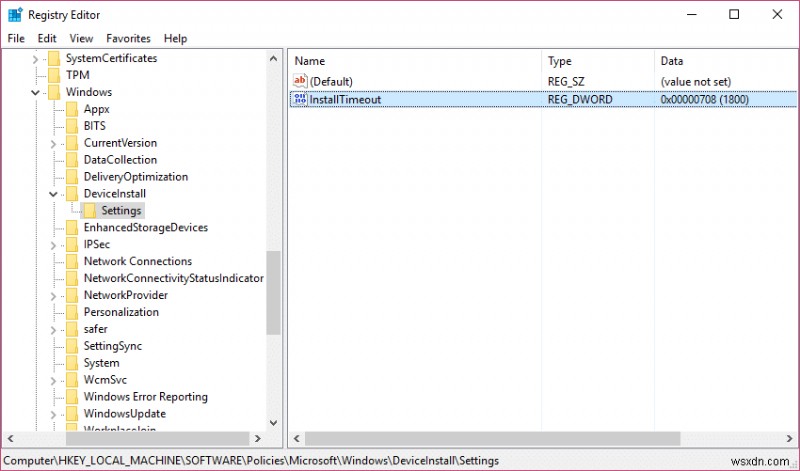800x471 pixels.
Task: Click the values pane horizontal scrollbar thumb
Action: click(492, 438)
